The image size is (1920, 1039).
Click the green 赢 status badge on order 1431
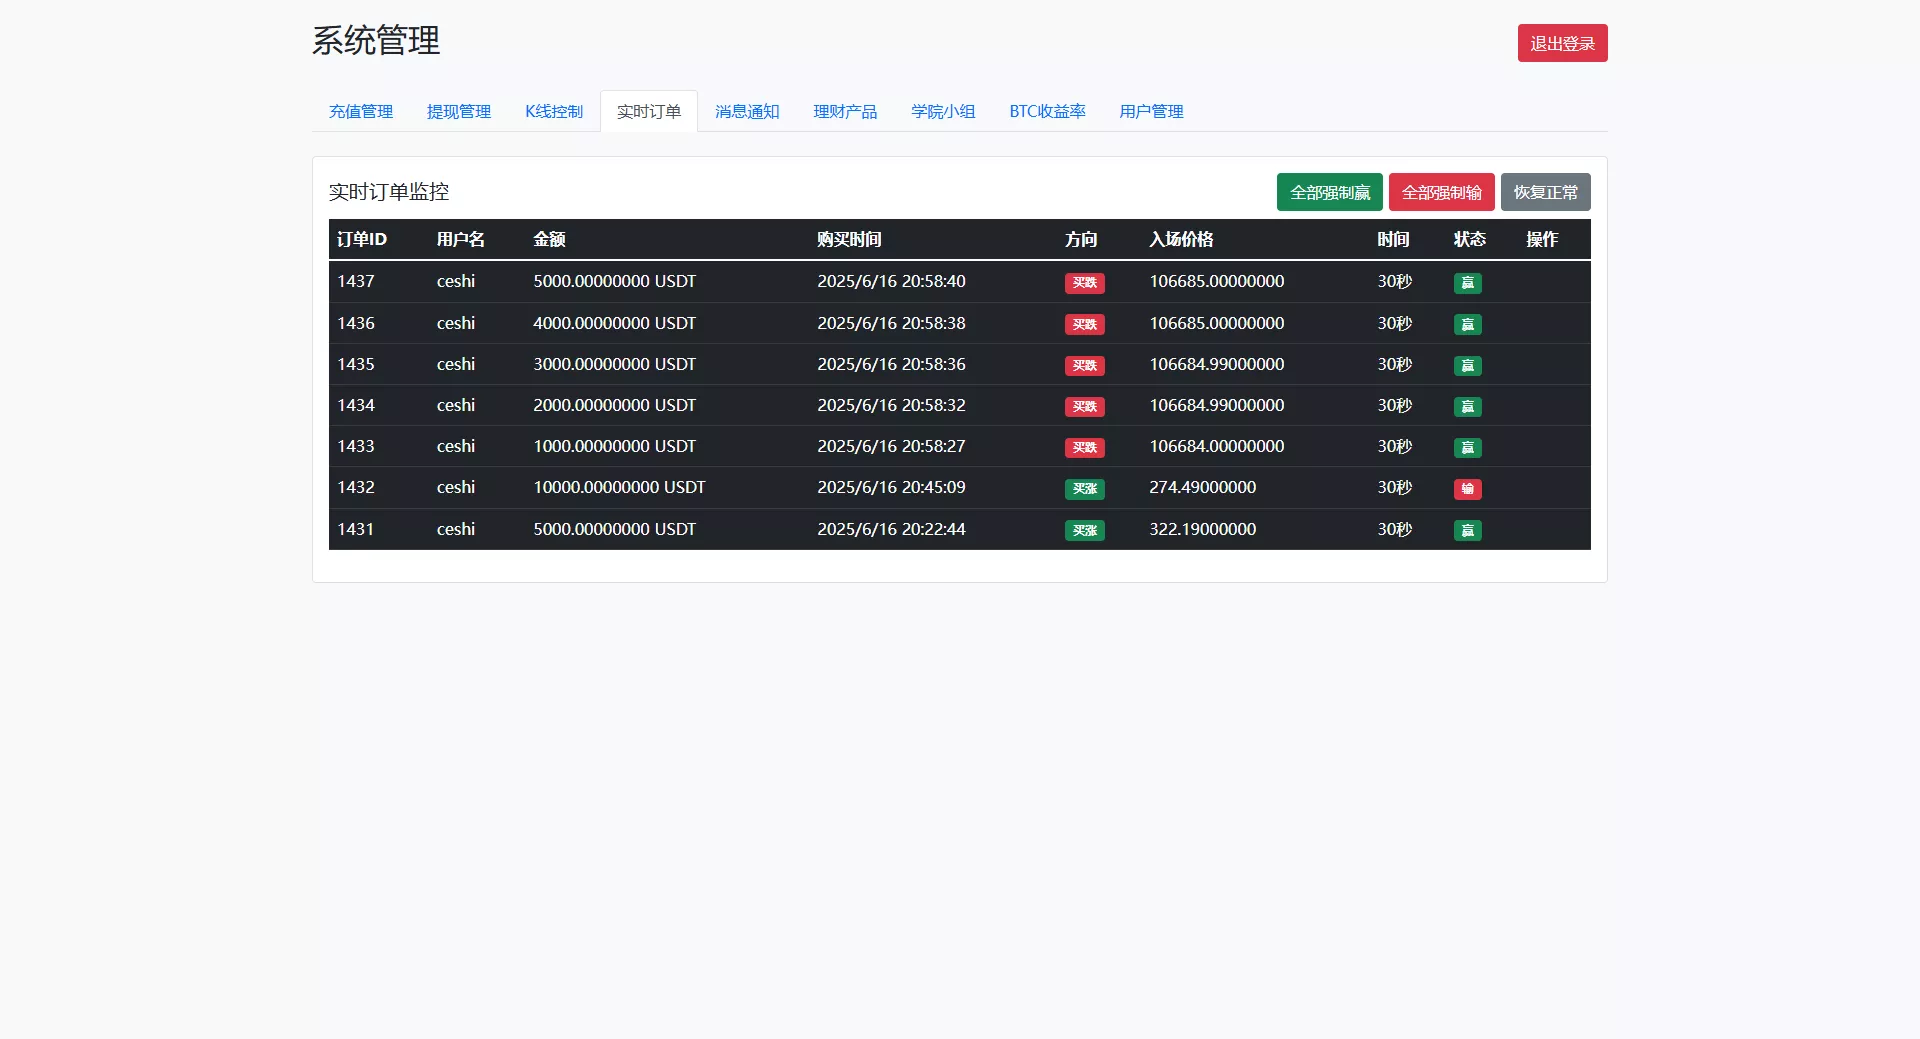pyautogui.click(x=1467, y=531)
